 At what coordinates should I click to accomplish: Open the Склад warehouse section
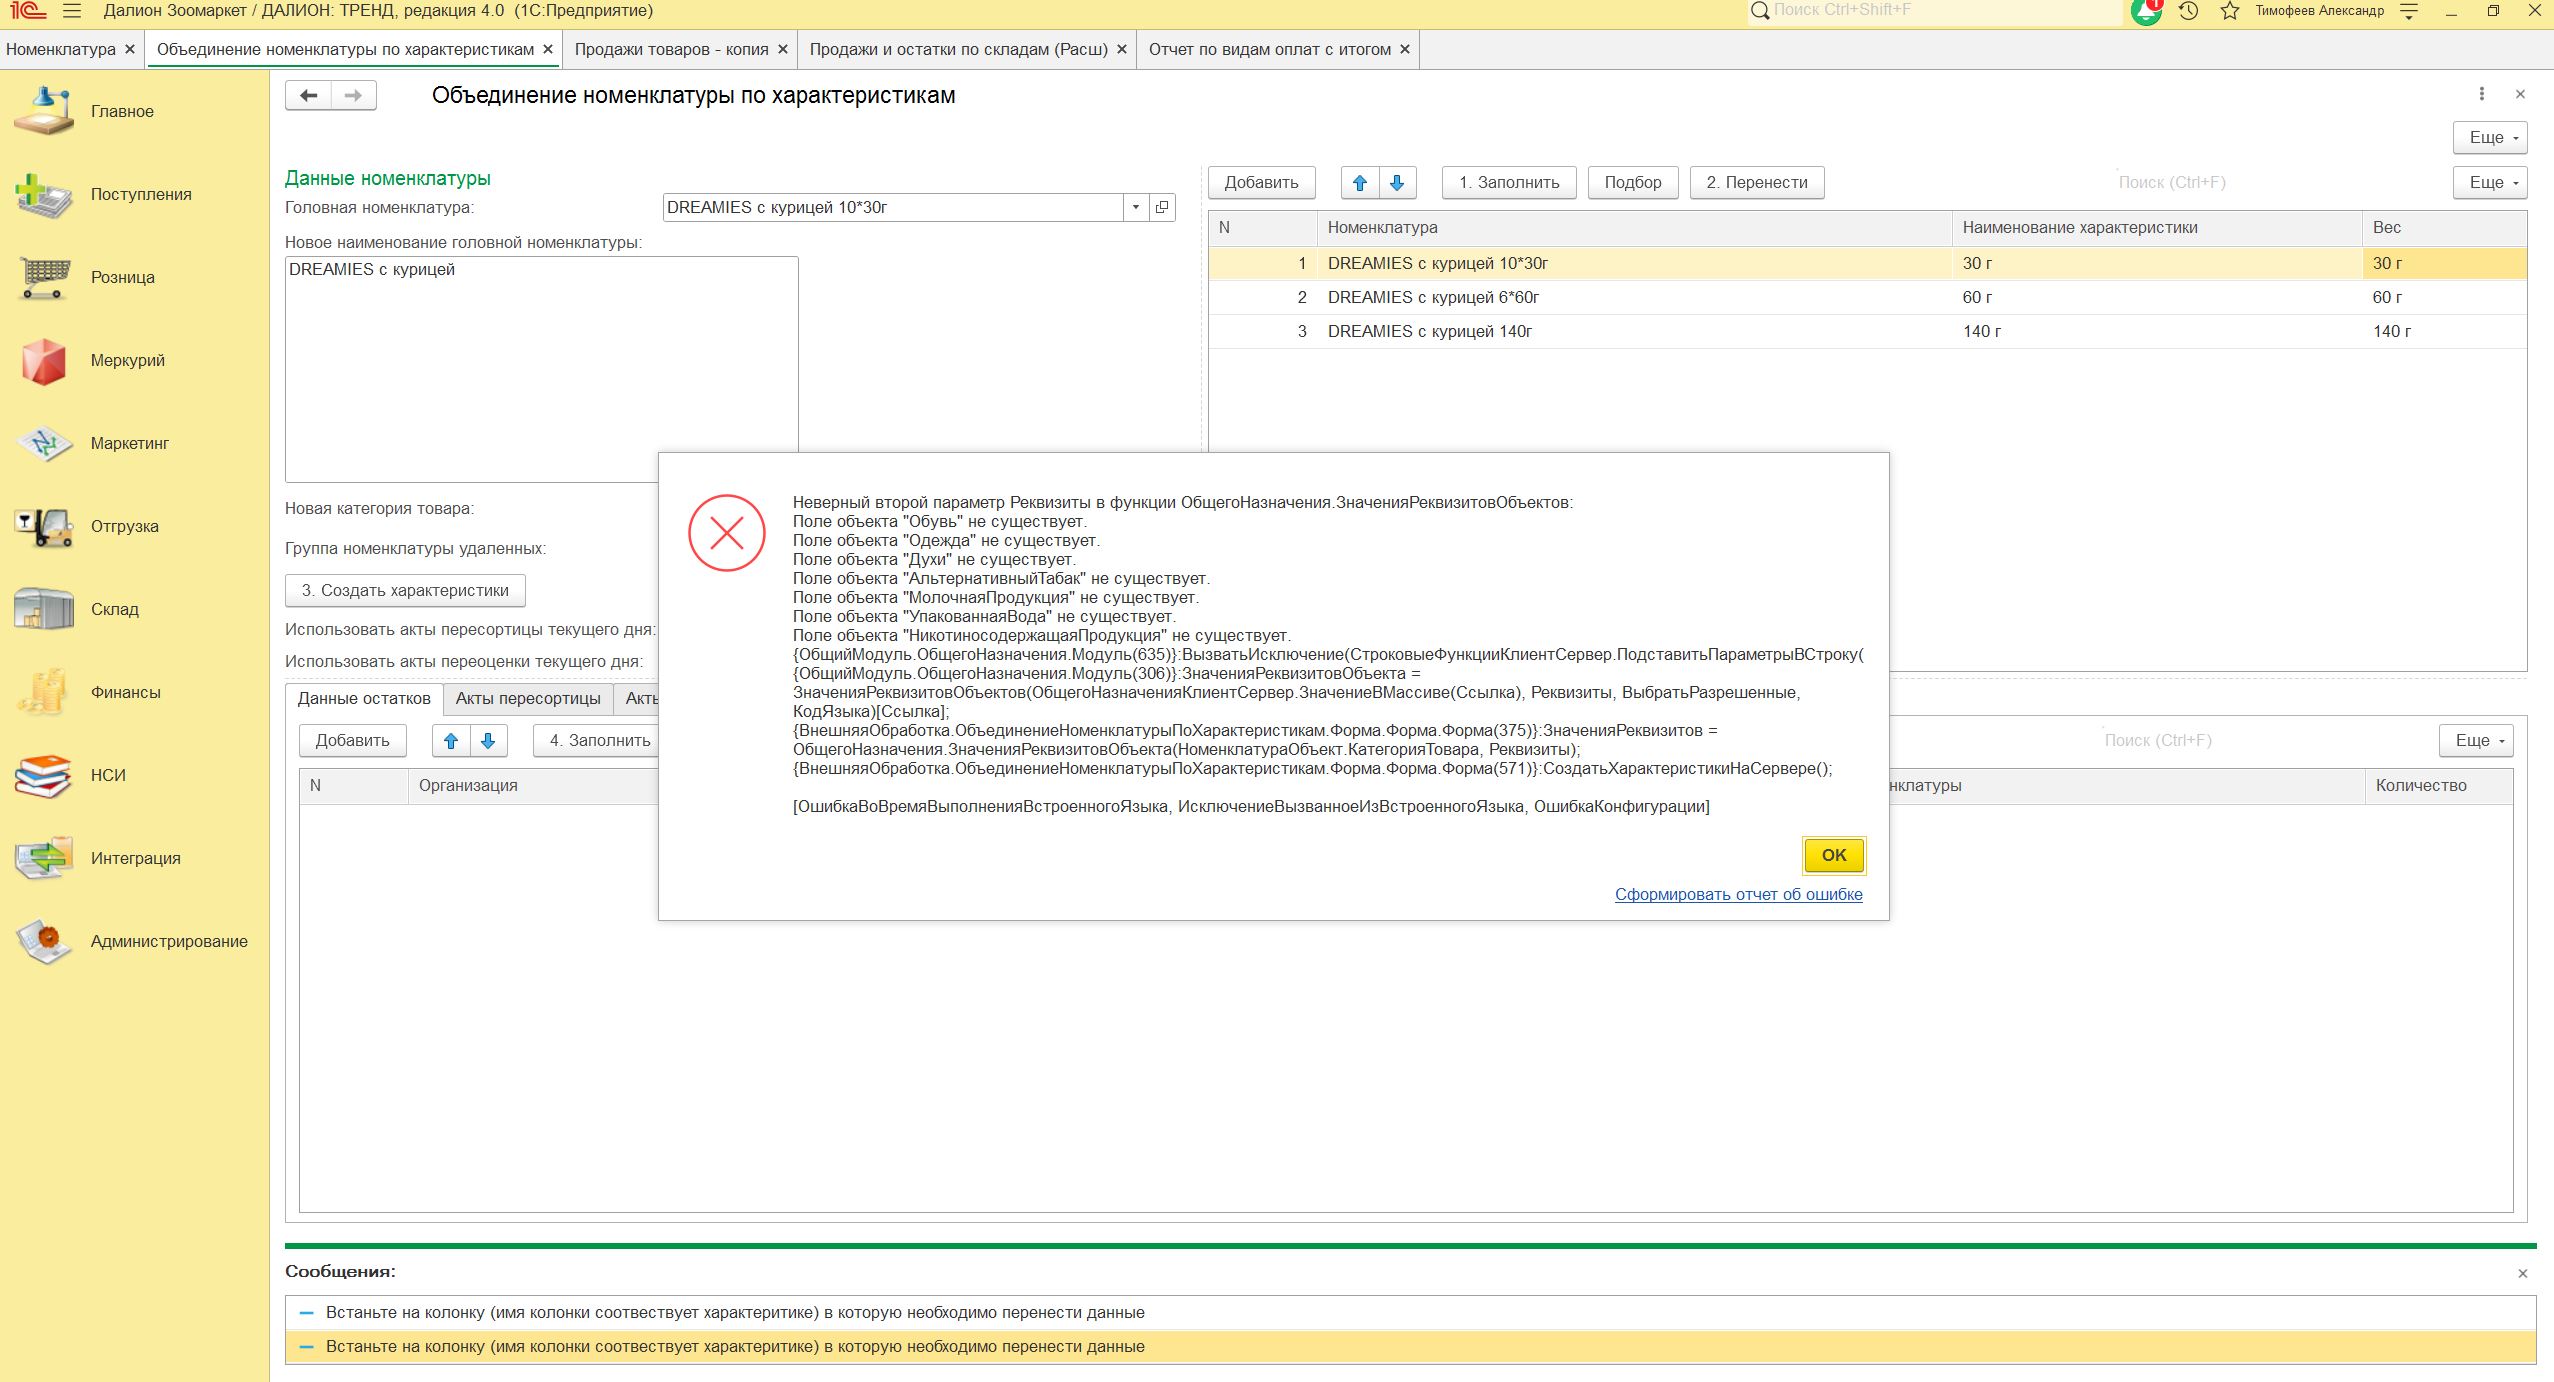click(x=43, y=610)
